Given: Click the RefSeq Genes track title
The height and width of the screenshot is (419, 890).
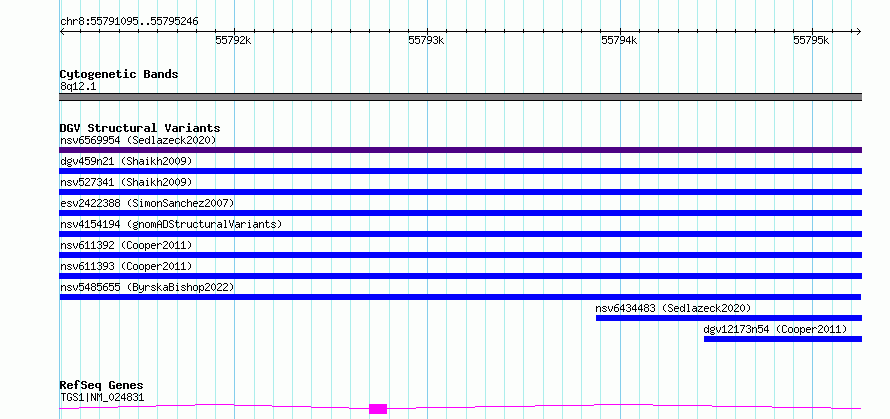Looking at the screenshot, I should click(101, 386).
